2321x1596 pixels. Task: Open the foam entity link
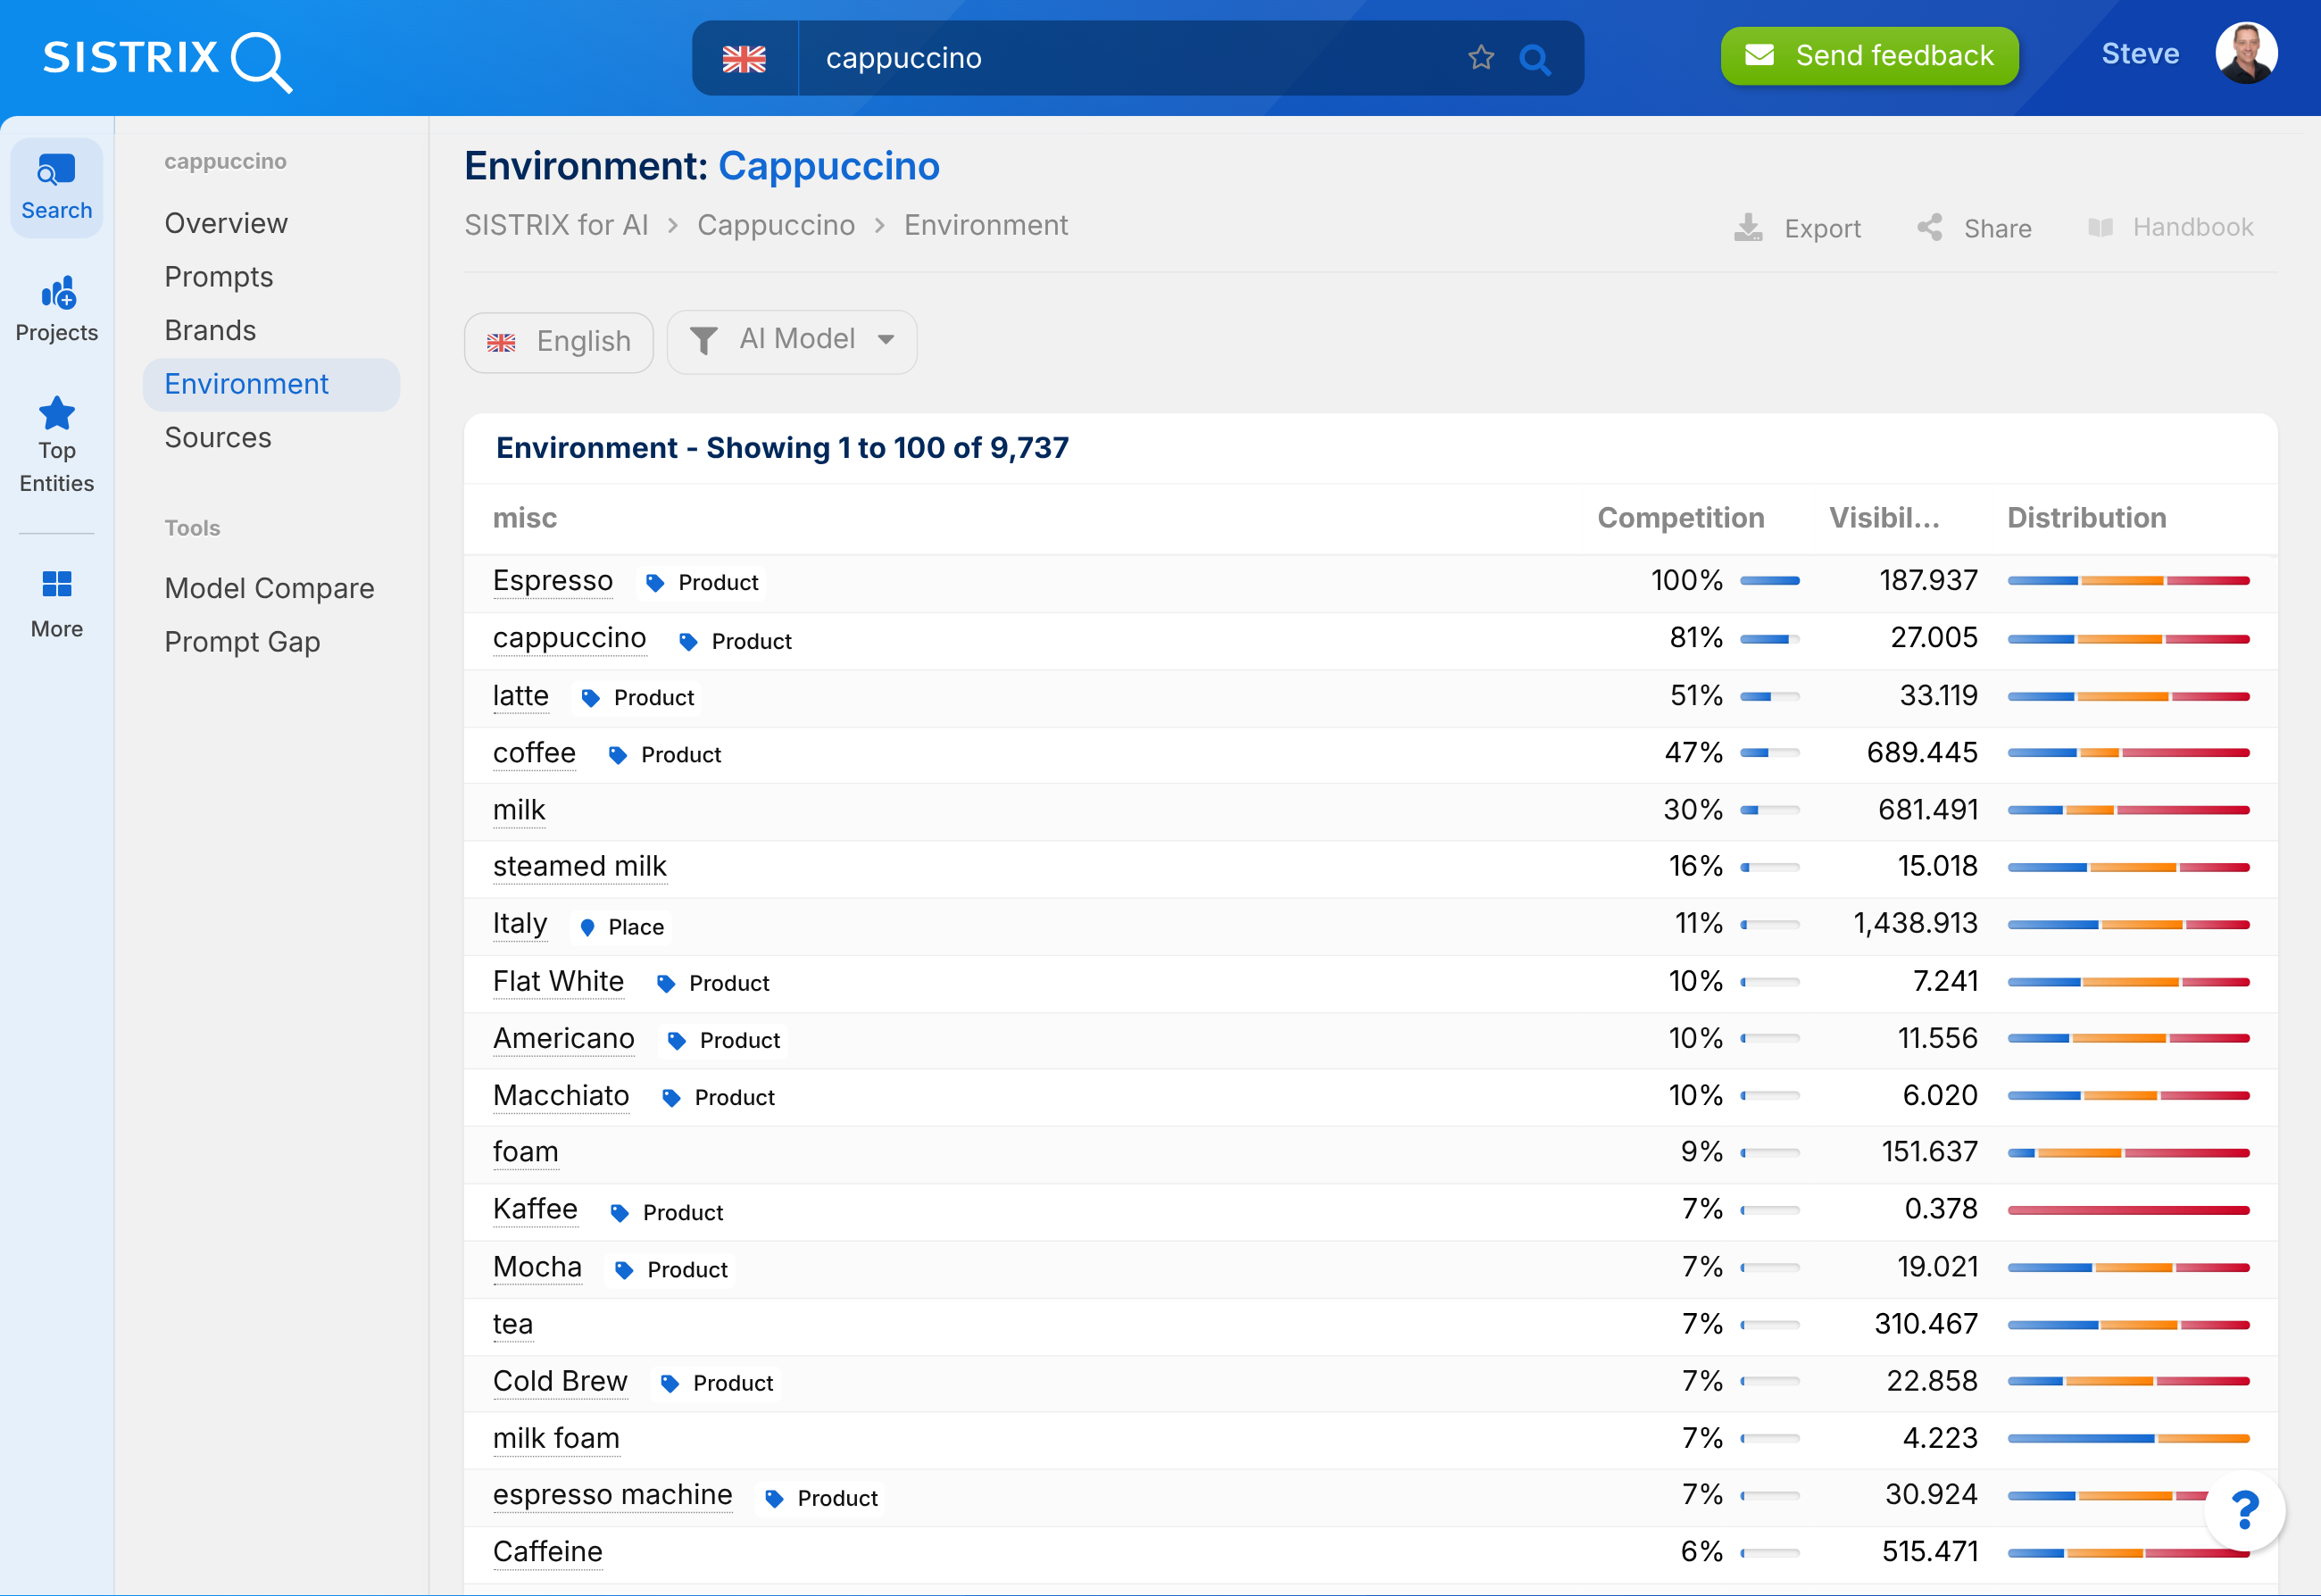526,1153
